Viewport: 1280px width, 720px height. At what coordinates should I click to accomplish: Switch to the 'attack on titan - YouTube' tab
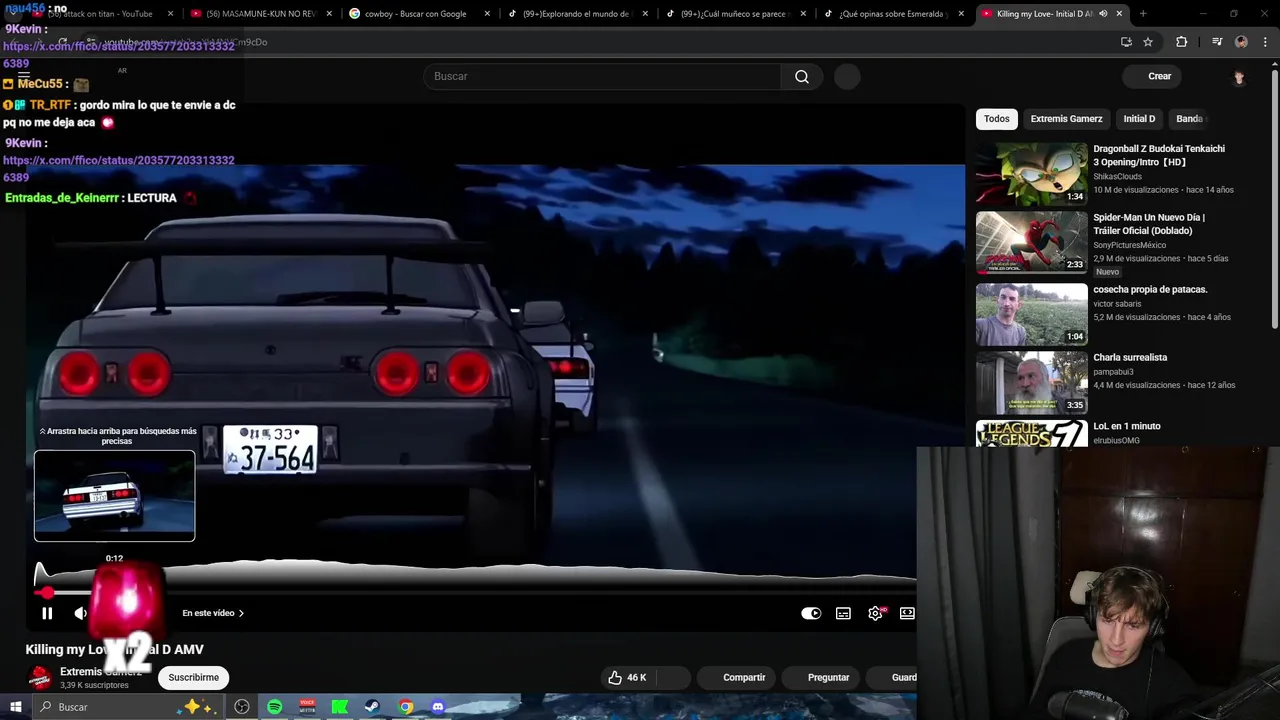[95, 14]
